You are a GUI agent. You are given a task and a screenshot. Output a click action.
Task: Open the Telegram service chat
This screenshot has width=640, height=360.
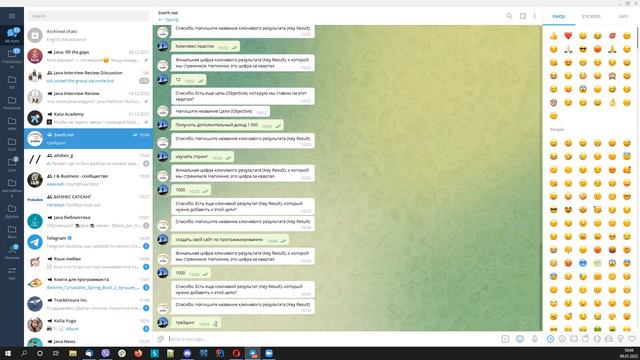[x=88, y=242]
